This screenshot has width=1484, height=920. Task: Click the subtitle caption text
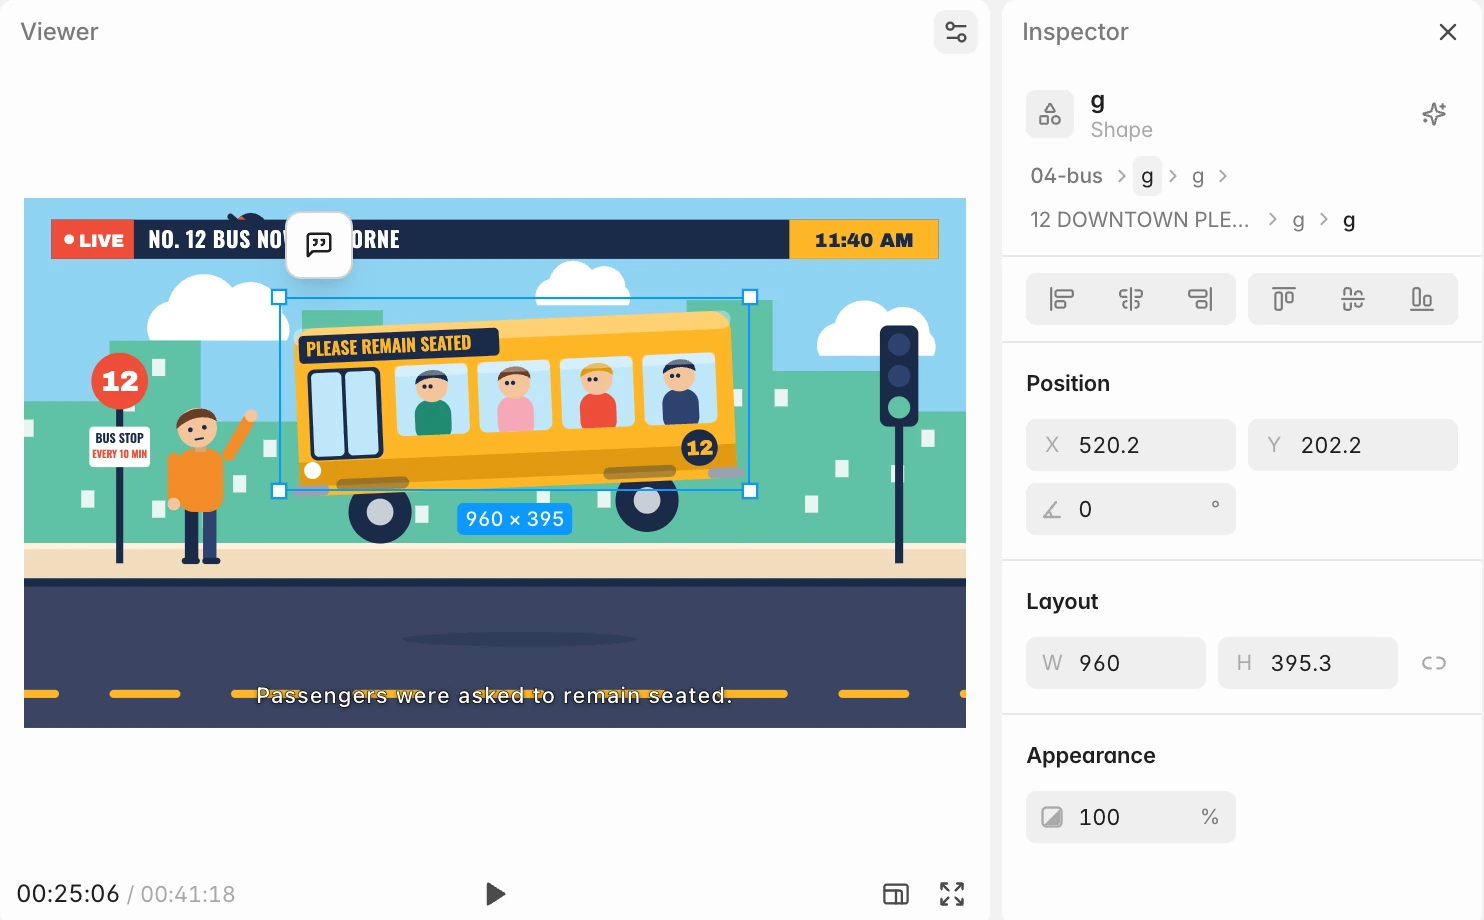[495, 696]
